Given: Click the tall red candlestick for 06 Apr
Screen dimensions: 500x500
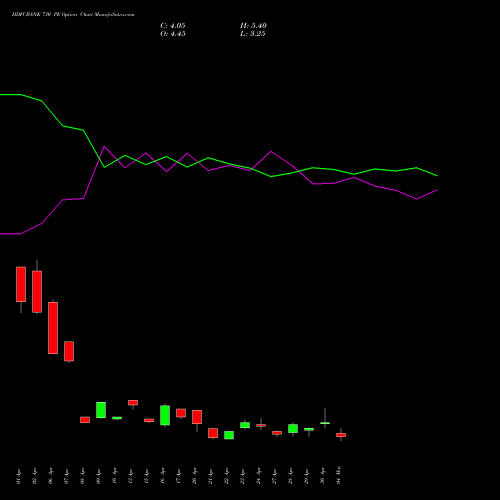Looking at the screenshot, I should pyautogui.click(x=53, y=328).
